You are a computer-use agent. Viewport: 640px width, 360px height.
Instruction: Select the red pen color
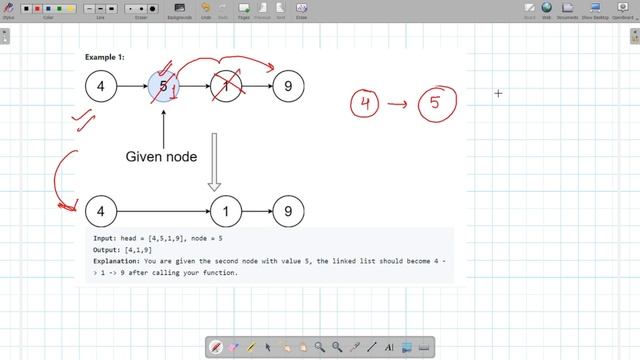click(37, 9)
